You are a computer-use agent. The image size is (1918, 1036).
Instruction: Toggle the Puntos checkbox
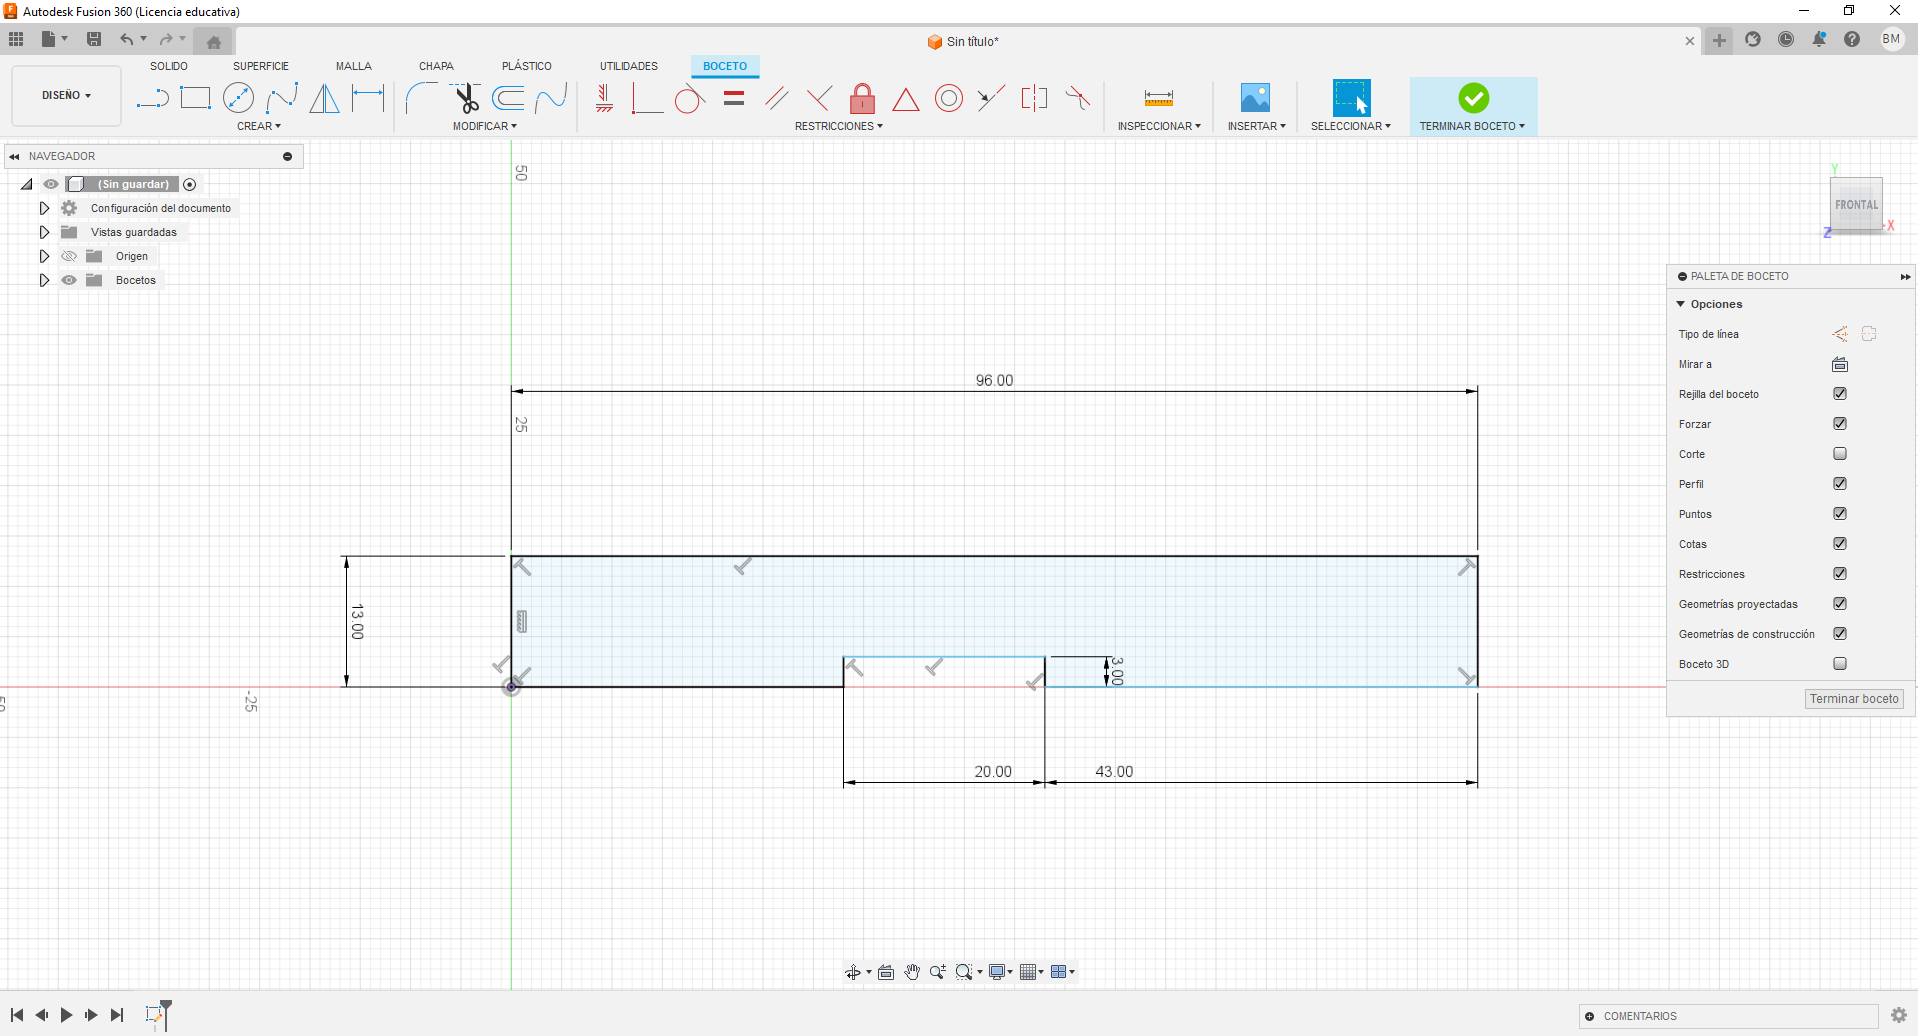click(1840, 514)
